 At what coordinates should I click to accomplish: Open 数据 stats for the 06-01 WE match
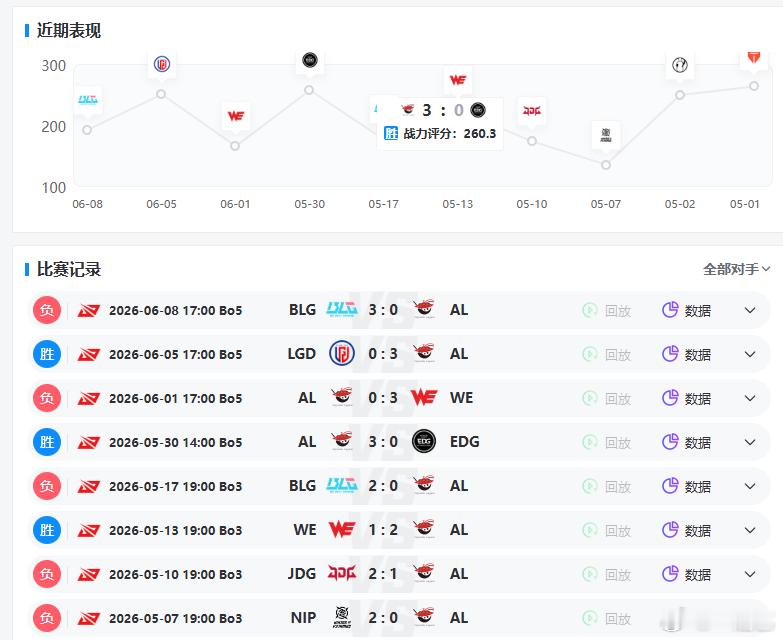coord(687,398)
